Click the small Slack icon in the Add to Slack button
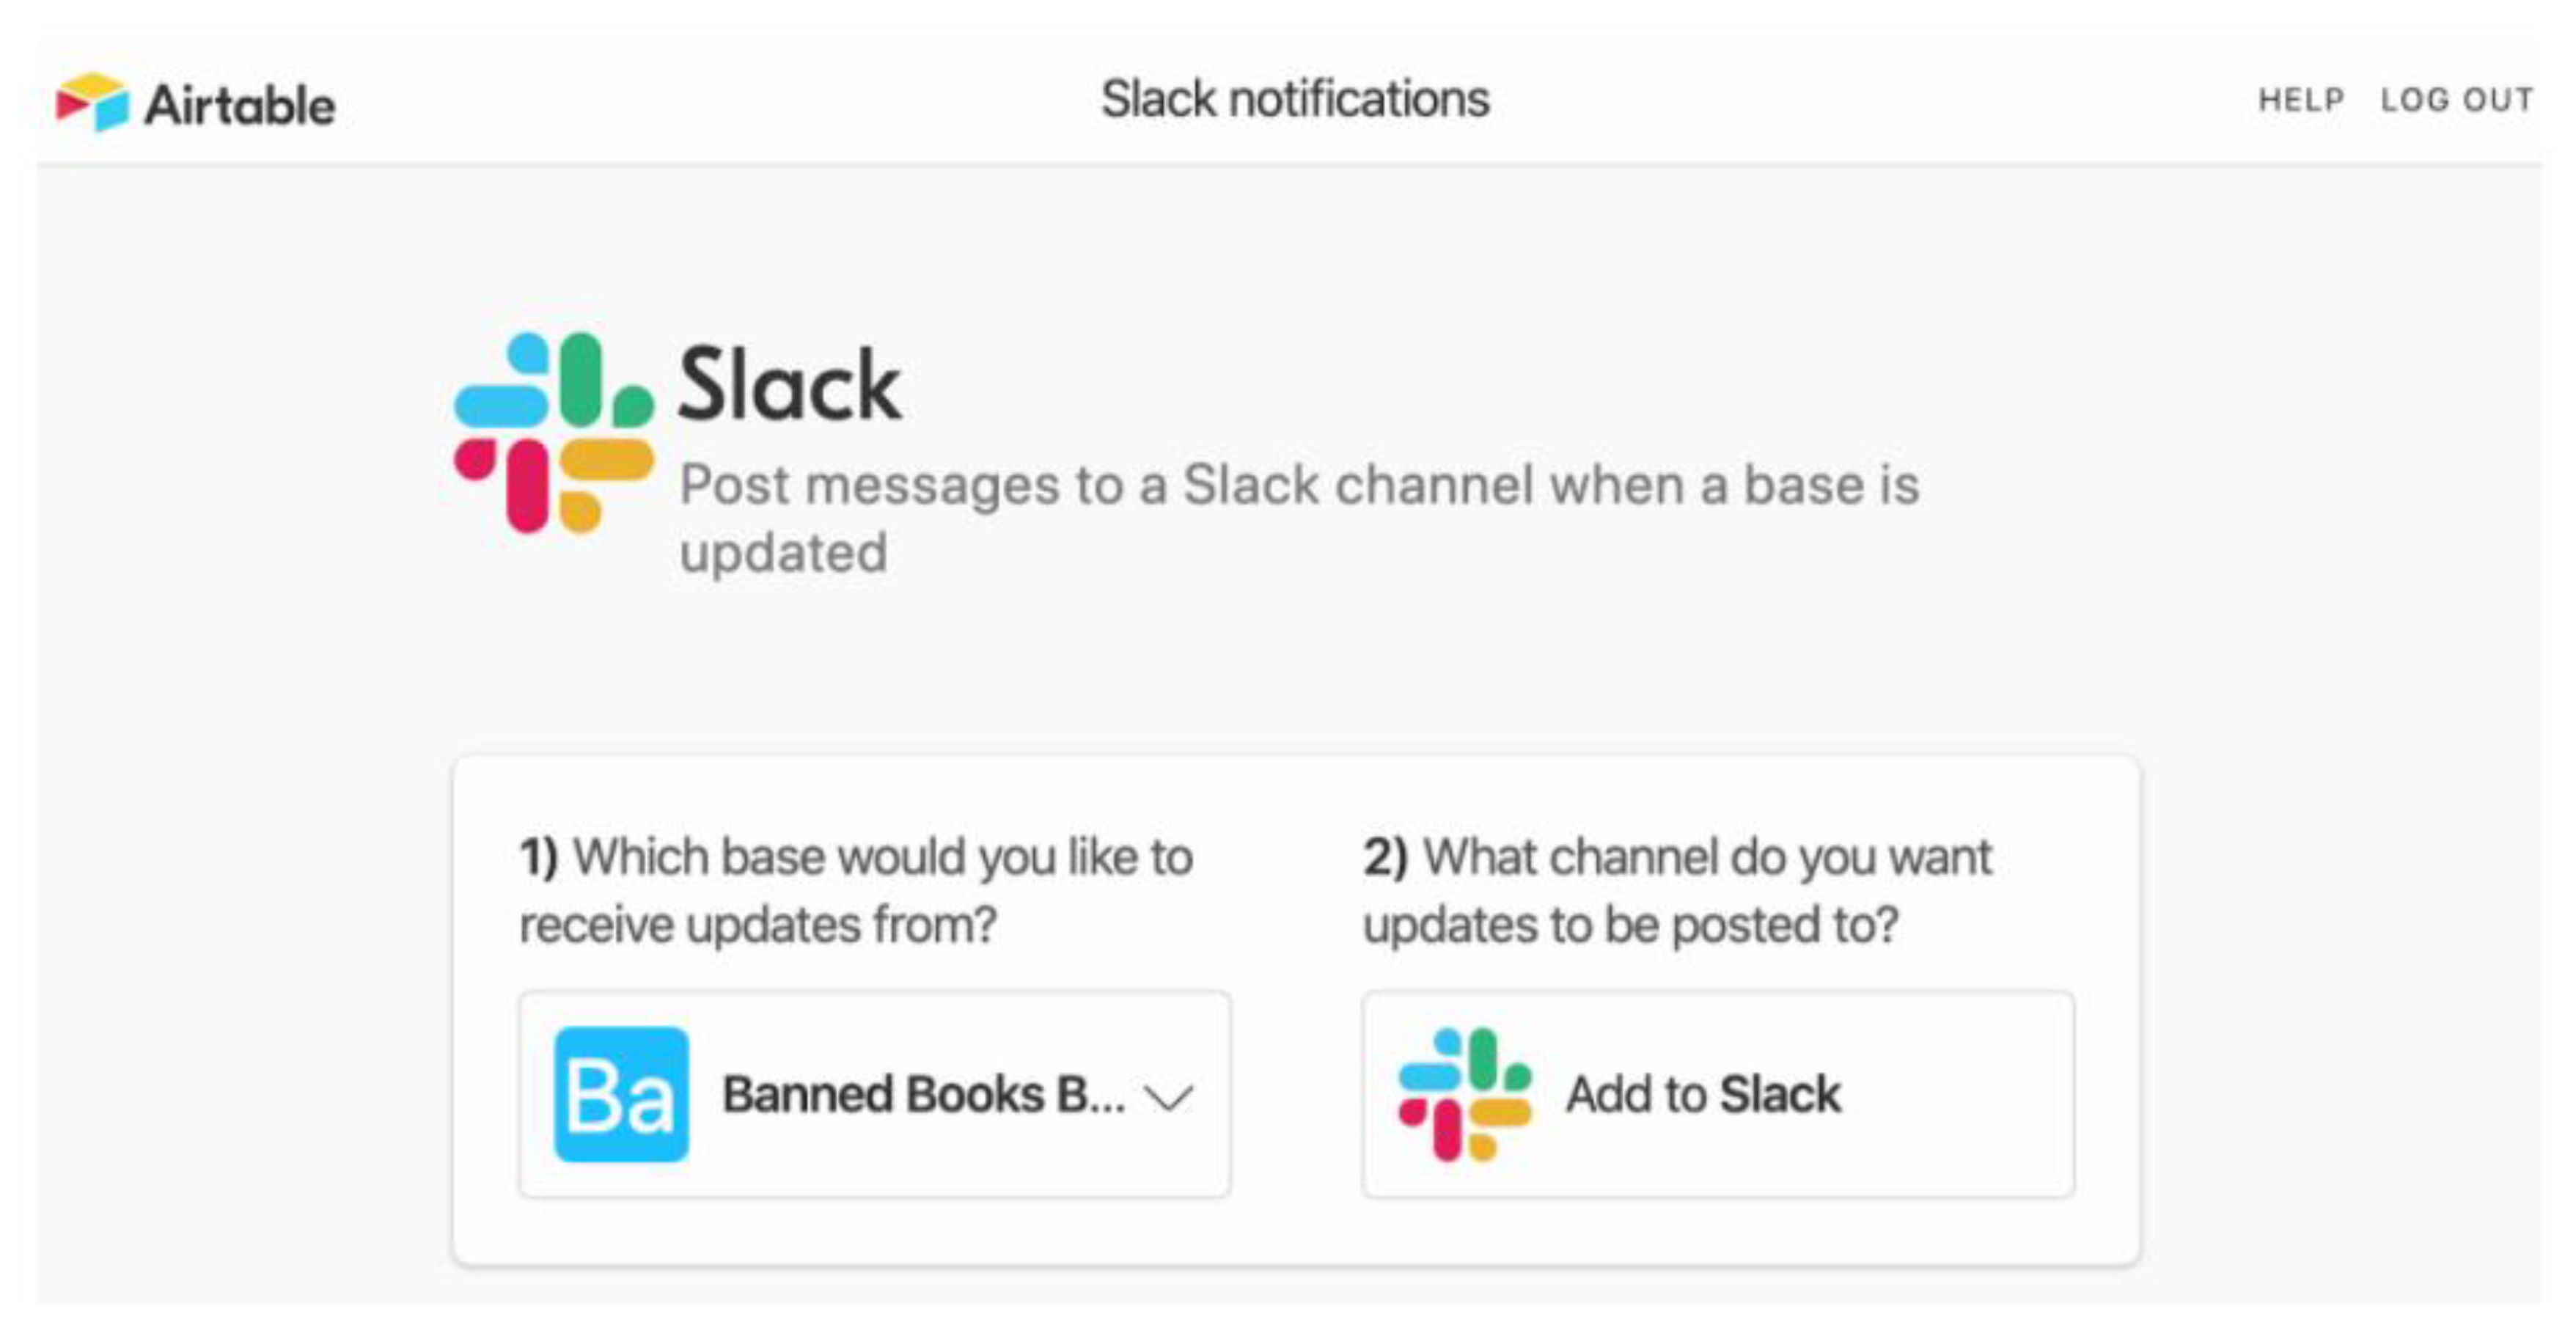2576x1339 pixels. (1464, 1094)
